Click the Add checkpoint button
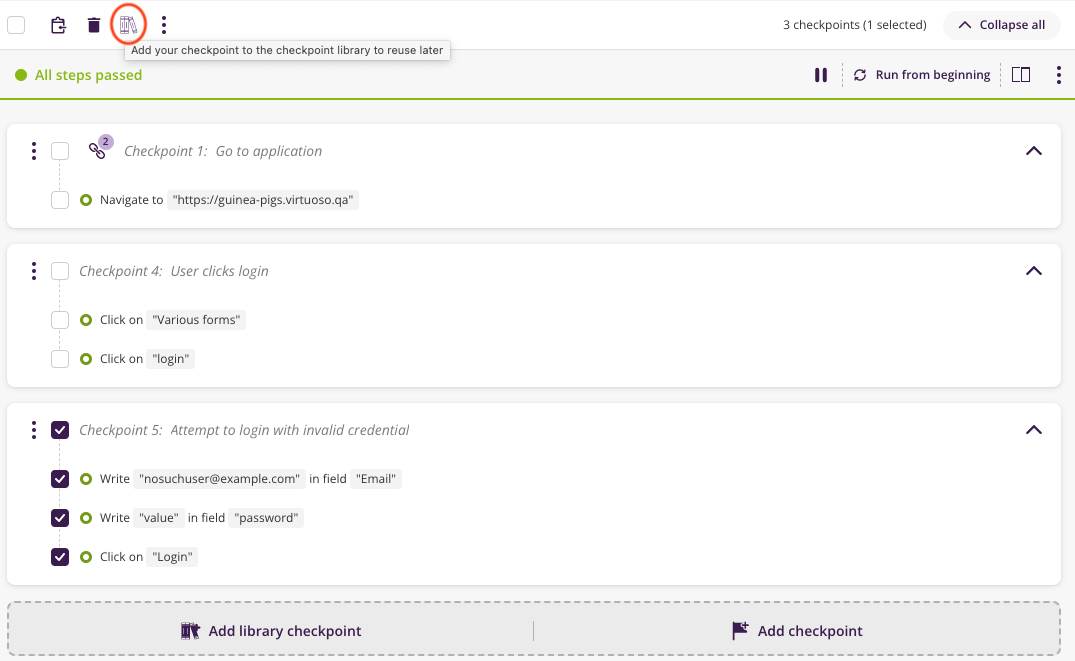The image size is (1075, 661). coord(797,631)
